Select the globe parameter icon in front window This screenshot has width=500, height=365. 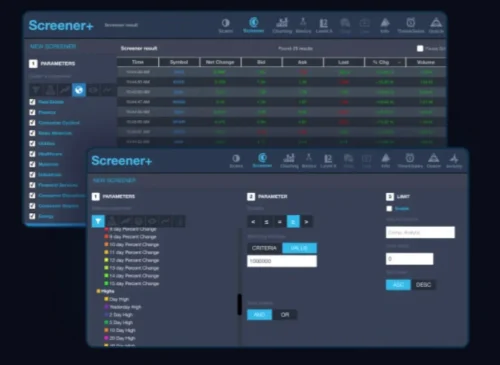(139, 221)
